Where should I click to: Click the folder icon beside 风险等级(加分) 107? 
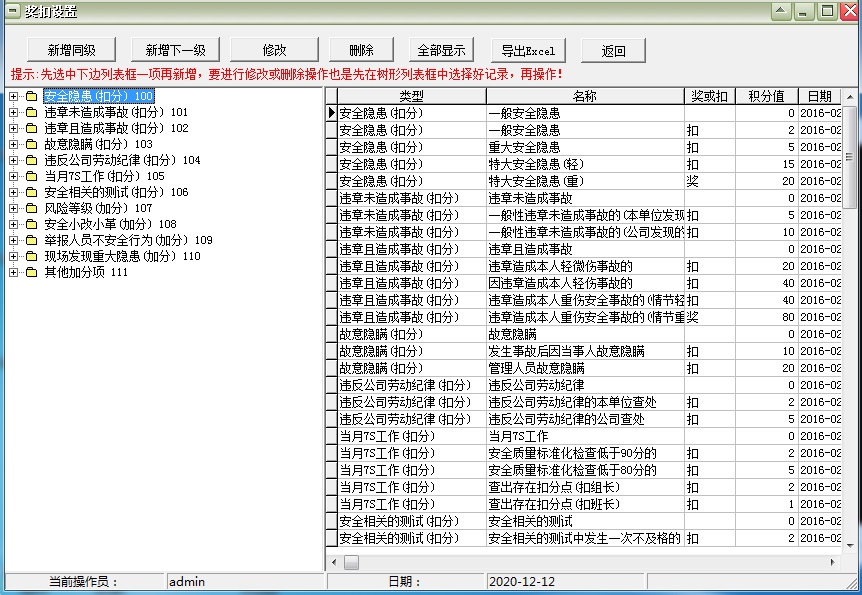[31, 209]
